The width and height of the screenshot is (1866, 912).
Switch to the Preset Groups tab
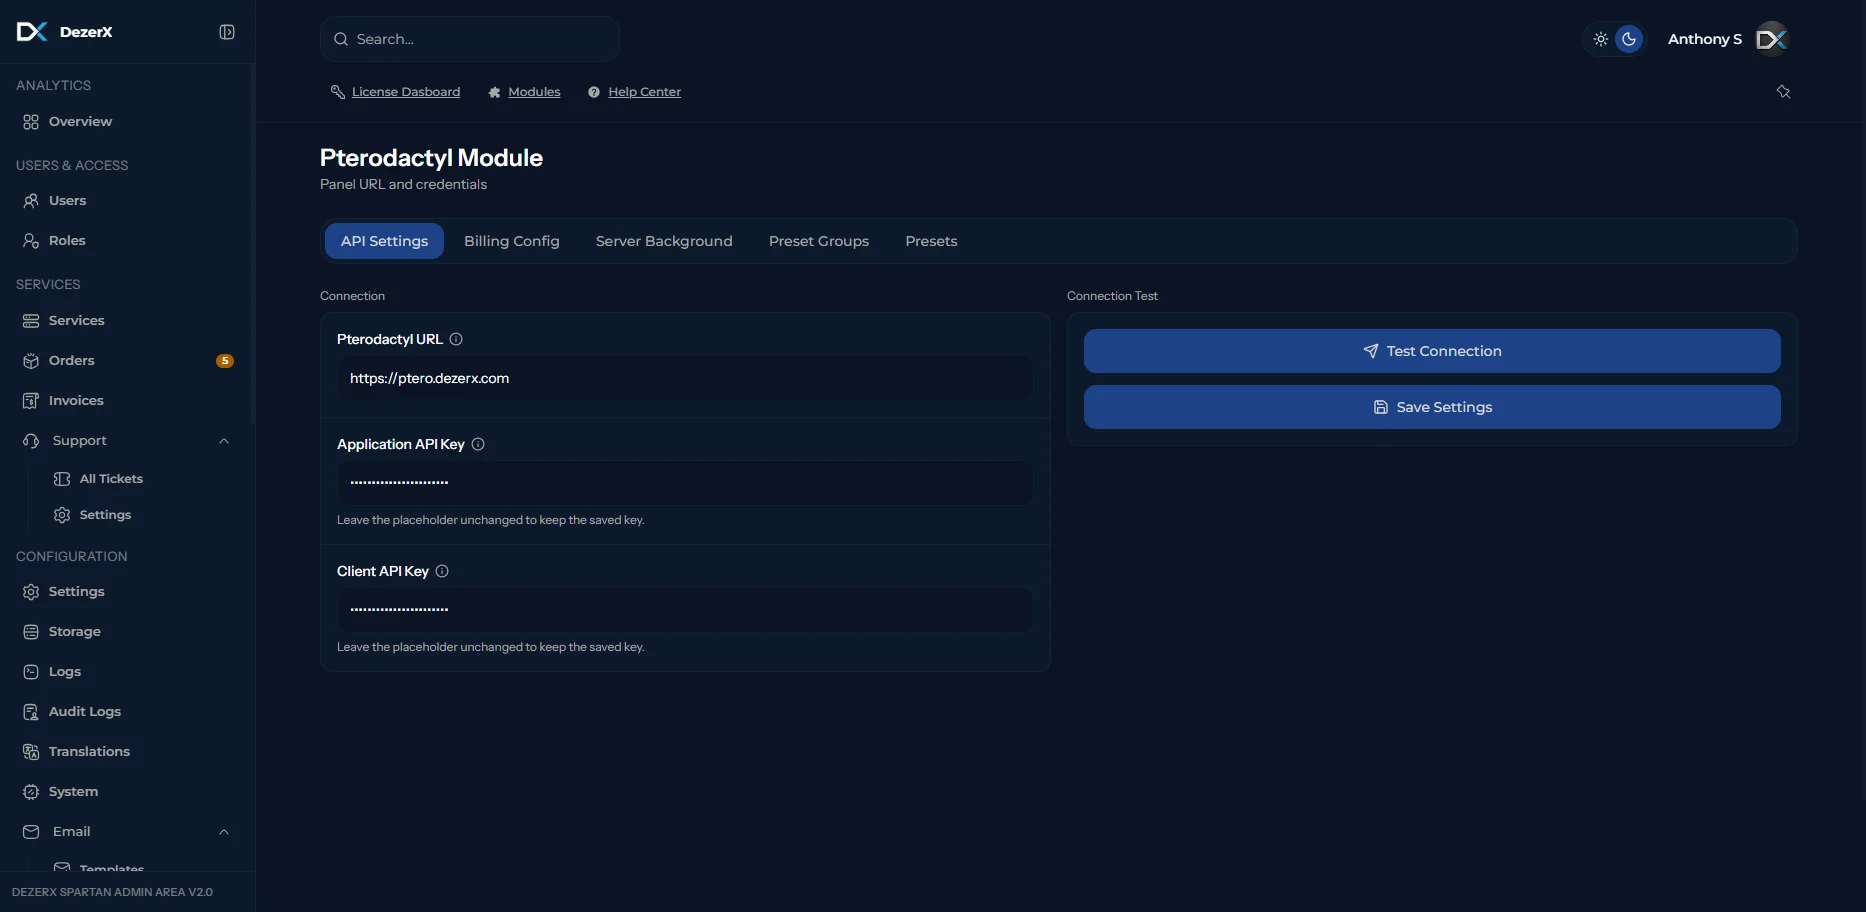click(x=819, y=241)
